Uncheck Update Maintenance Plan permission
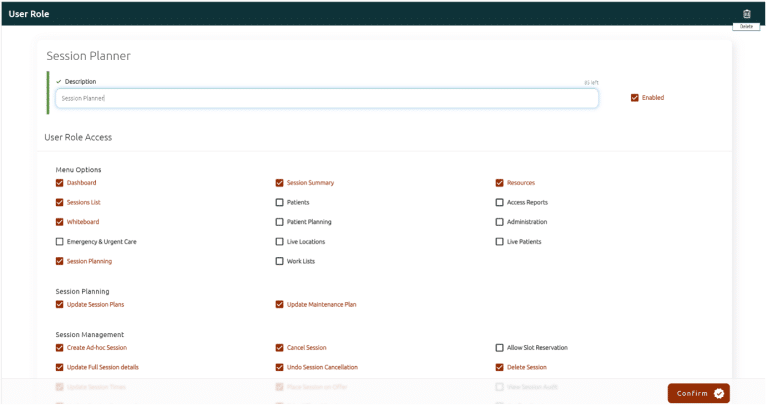This screenshot has width=768, height=407. (x=280, y=304)
